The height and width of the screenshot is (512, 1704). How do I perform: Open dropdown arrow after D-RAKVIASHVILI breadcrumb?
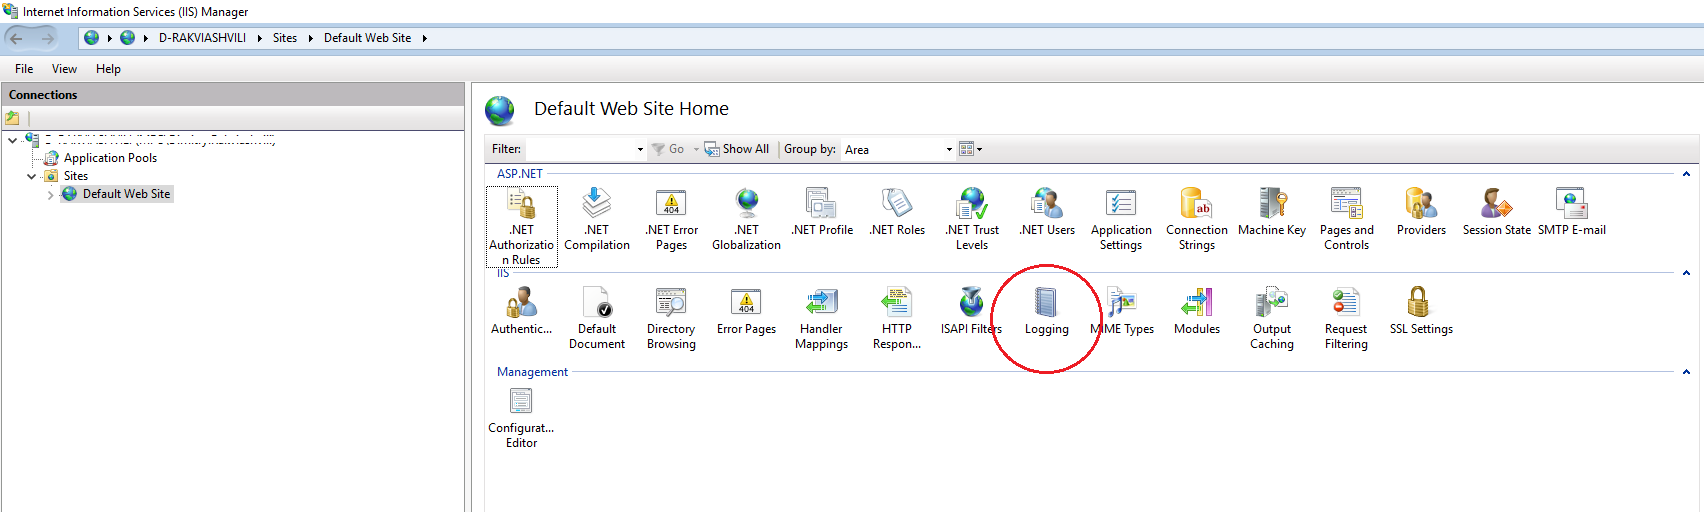260,38
